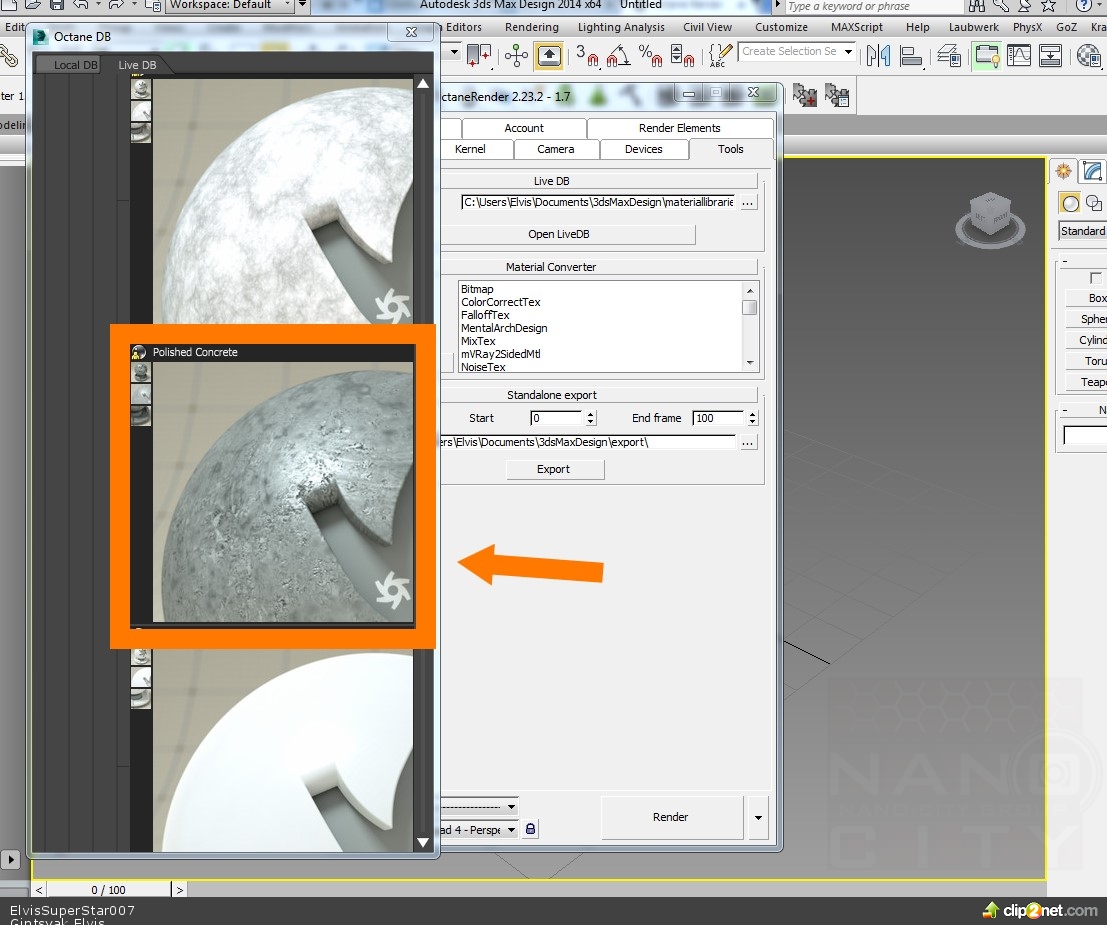The width and height of the screenshot is (1107, 925).
Task: Open edit named selection sets
Action: point(720,55)
